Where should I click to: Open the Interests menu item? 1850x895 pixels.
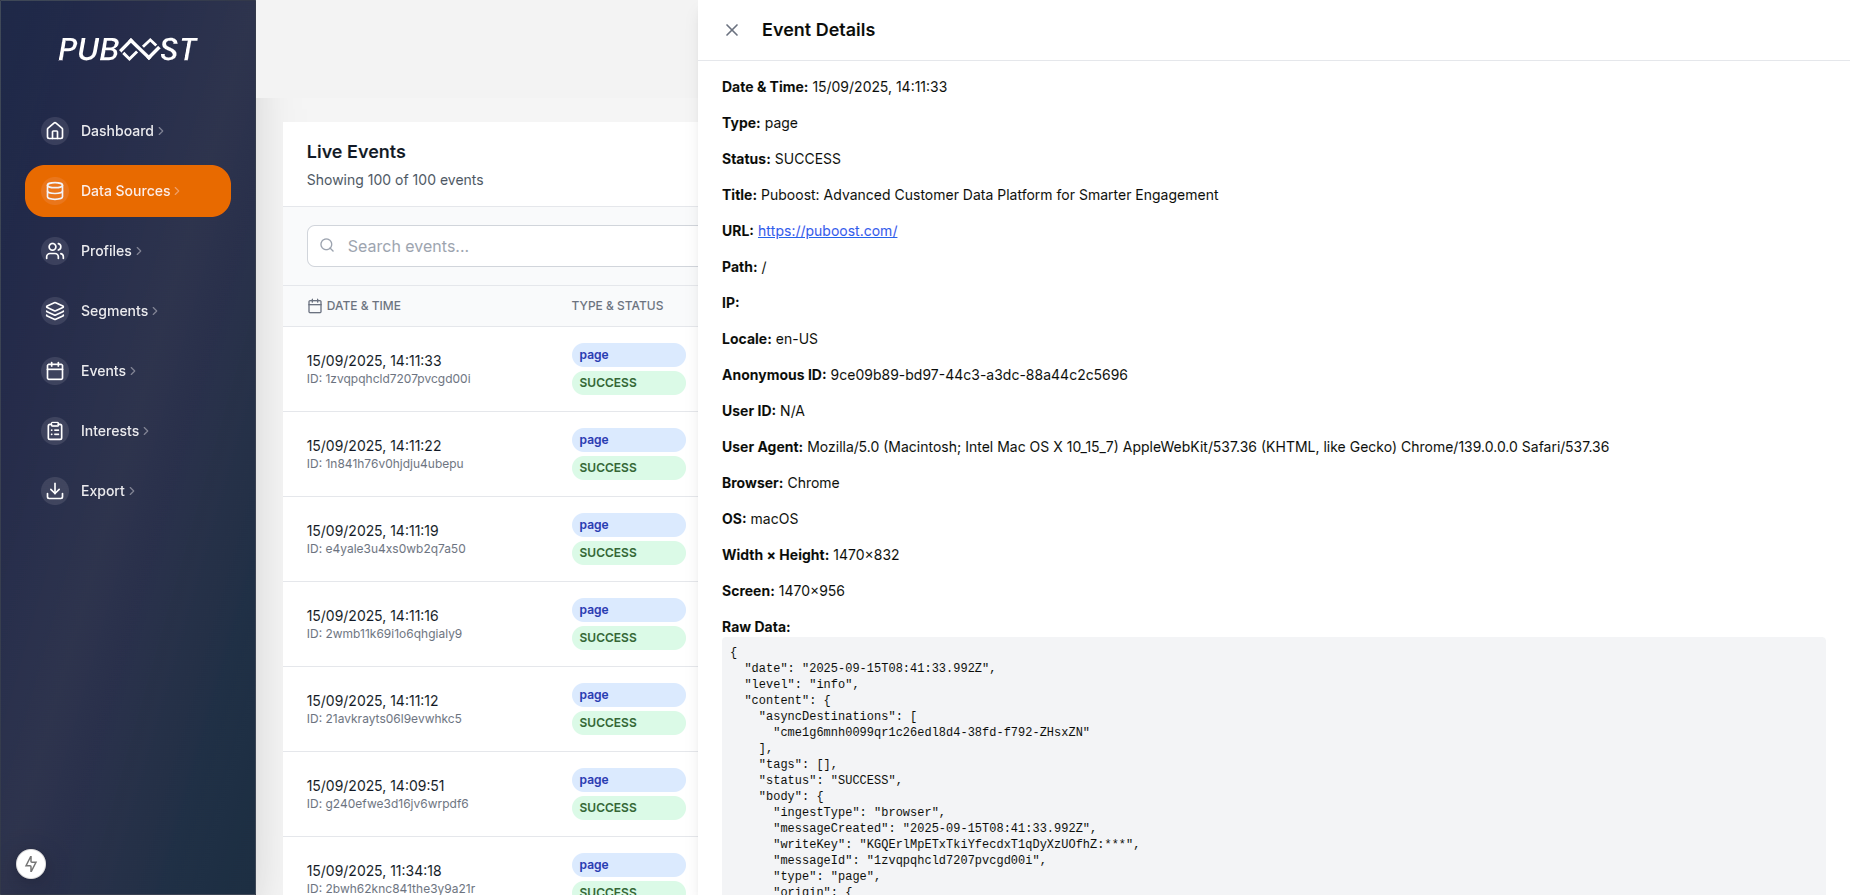[110, 431]
